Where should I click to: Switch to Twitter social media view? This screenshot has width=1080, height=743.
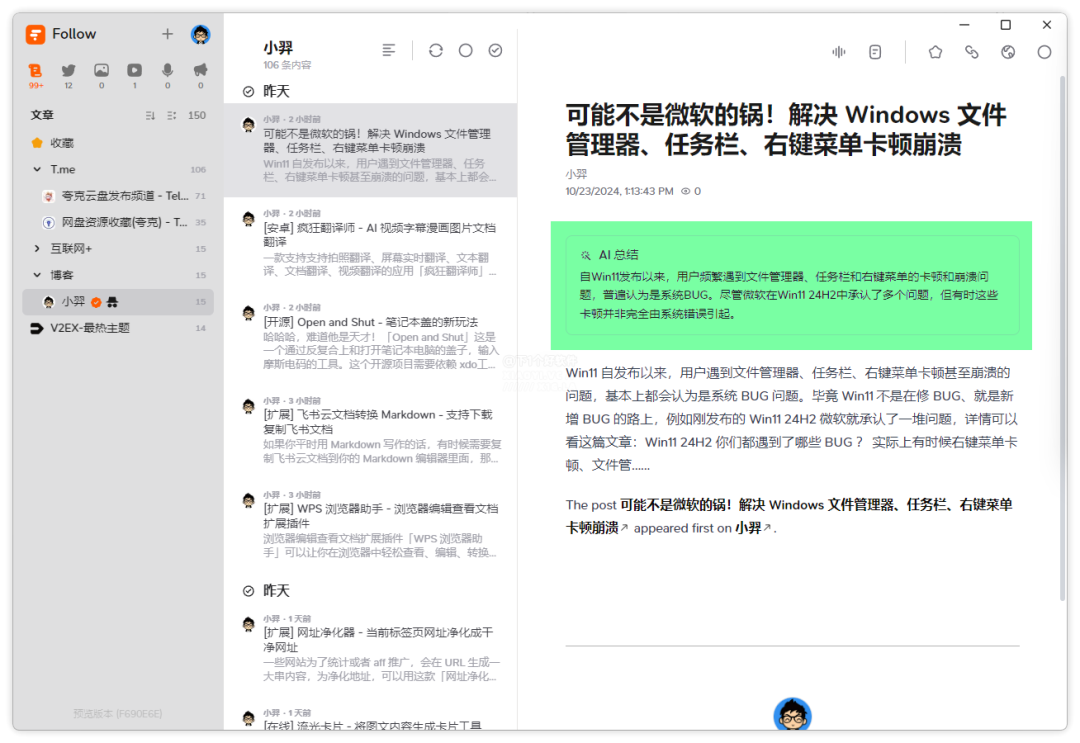tap(68, 75)
